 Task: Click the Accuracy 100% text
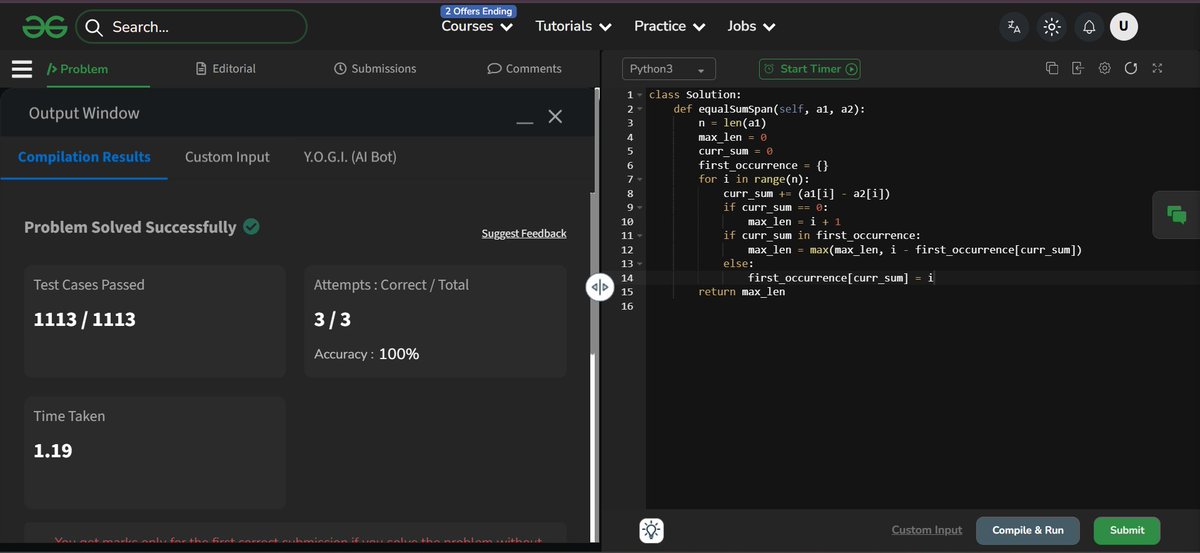[x=367, y=354]
